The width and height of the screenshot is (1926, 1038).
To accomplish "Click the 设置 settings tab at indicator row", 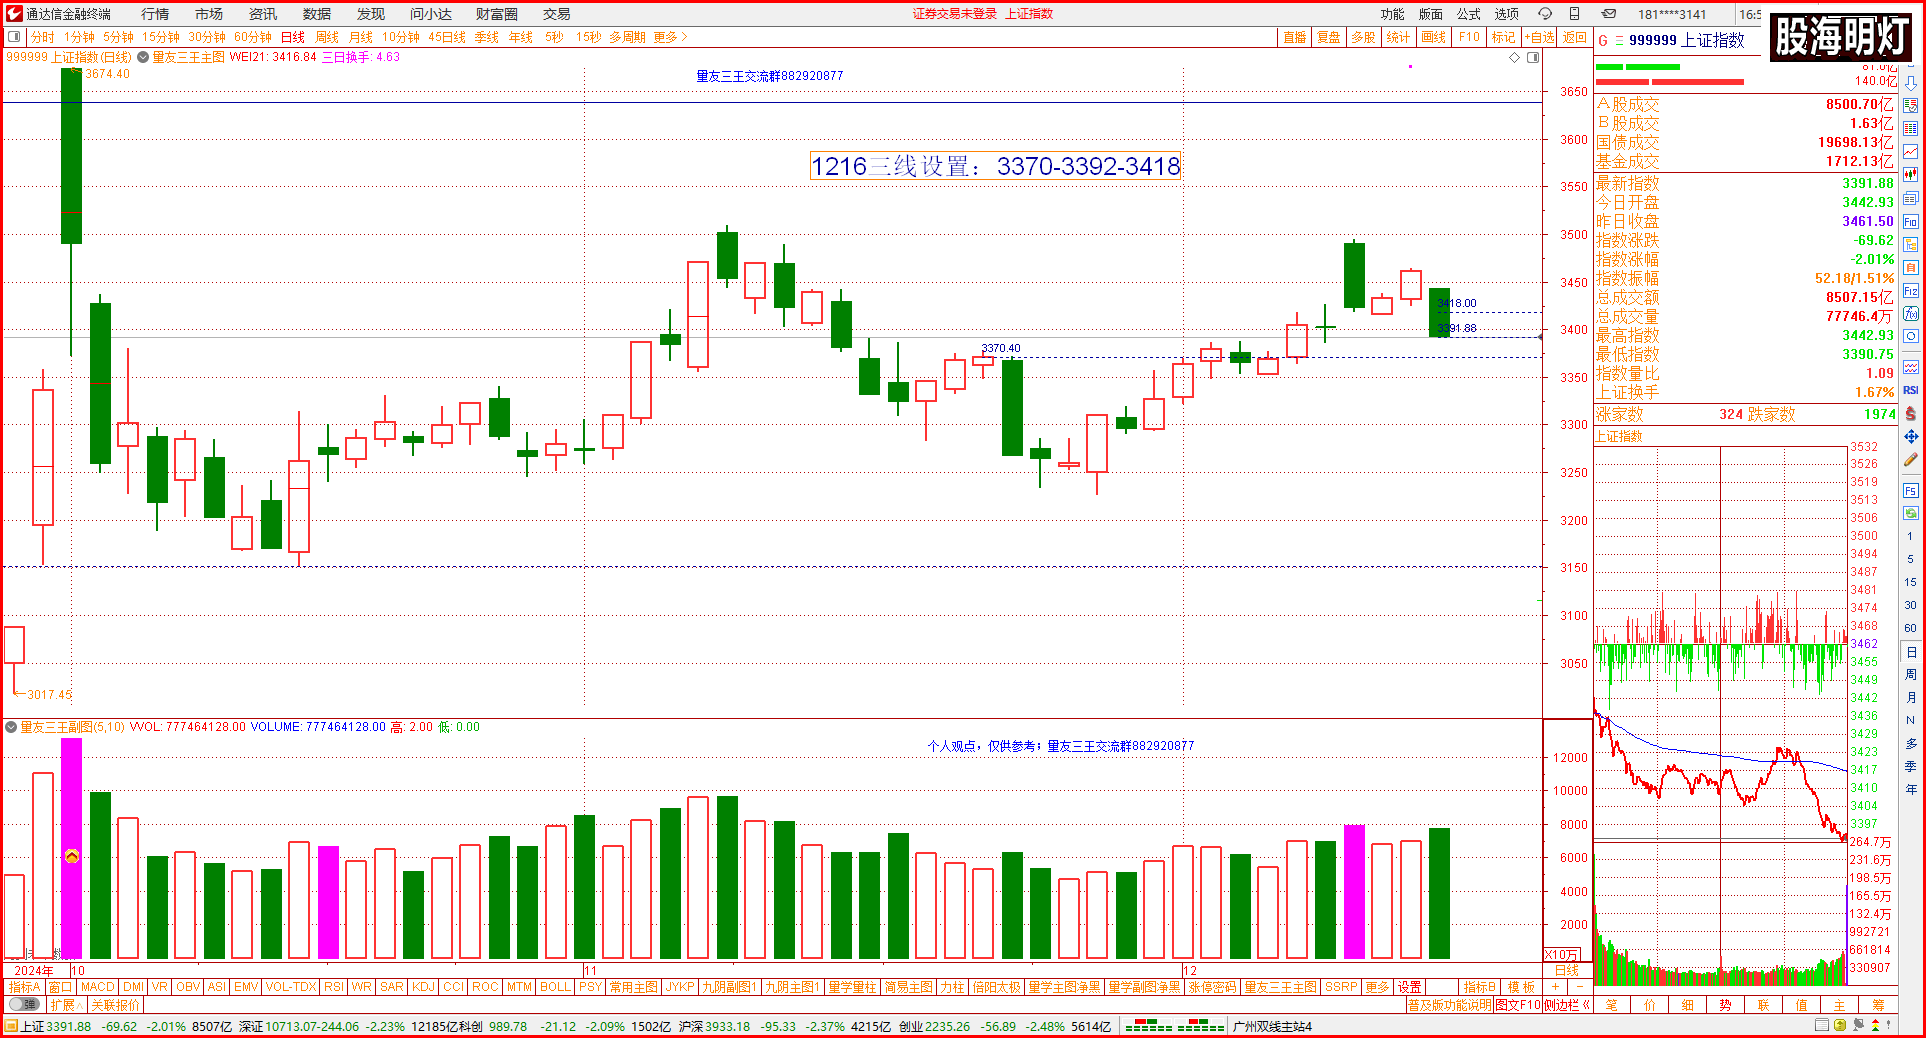I will point(1410,987).
